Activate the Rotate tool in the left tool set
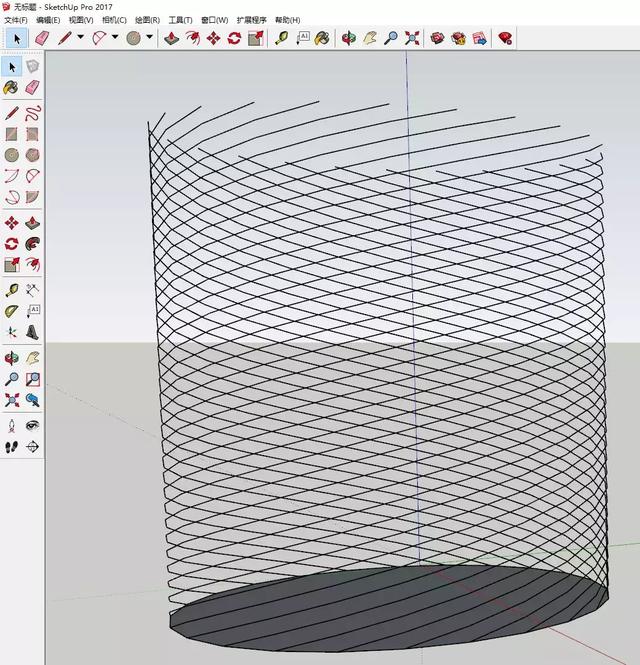640x665 pixels. coord(11,244)
